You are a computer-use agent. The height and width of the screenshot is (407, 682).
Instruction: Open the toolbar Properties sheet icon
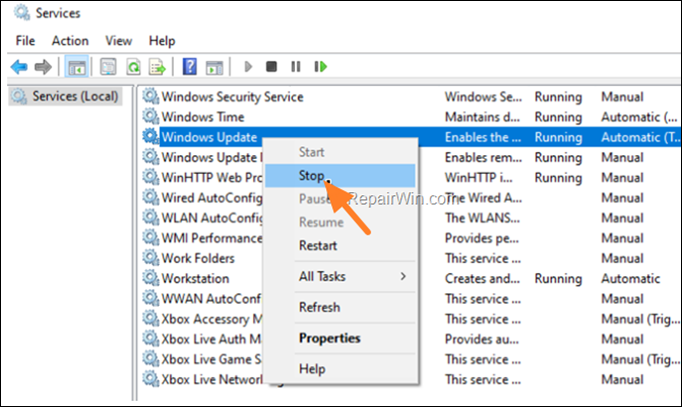coord(108,67)
